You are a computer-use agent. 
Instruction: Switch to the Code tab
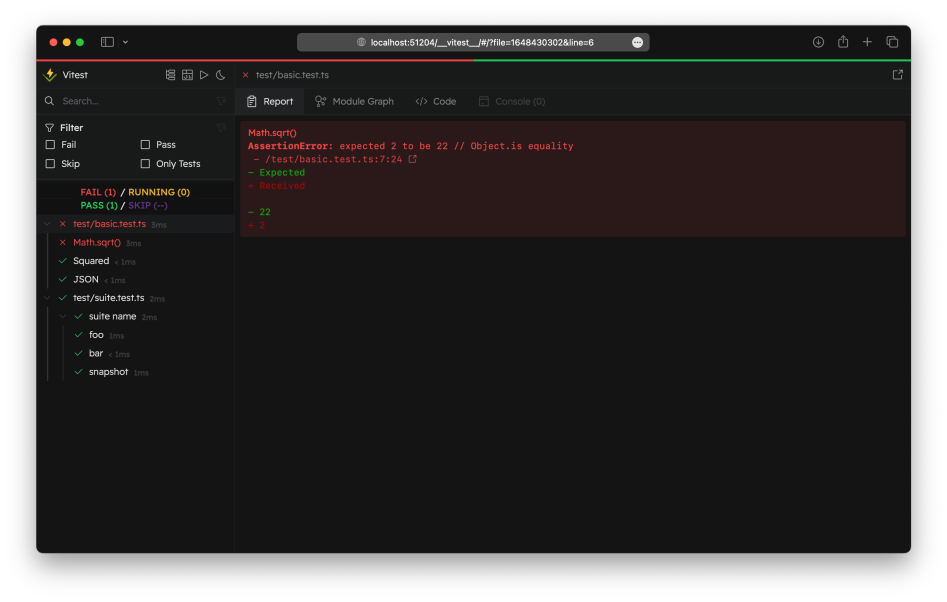click(435, 101)
